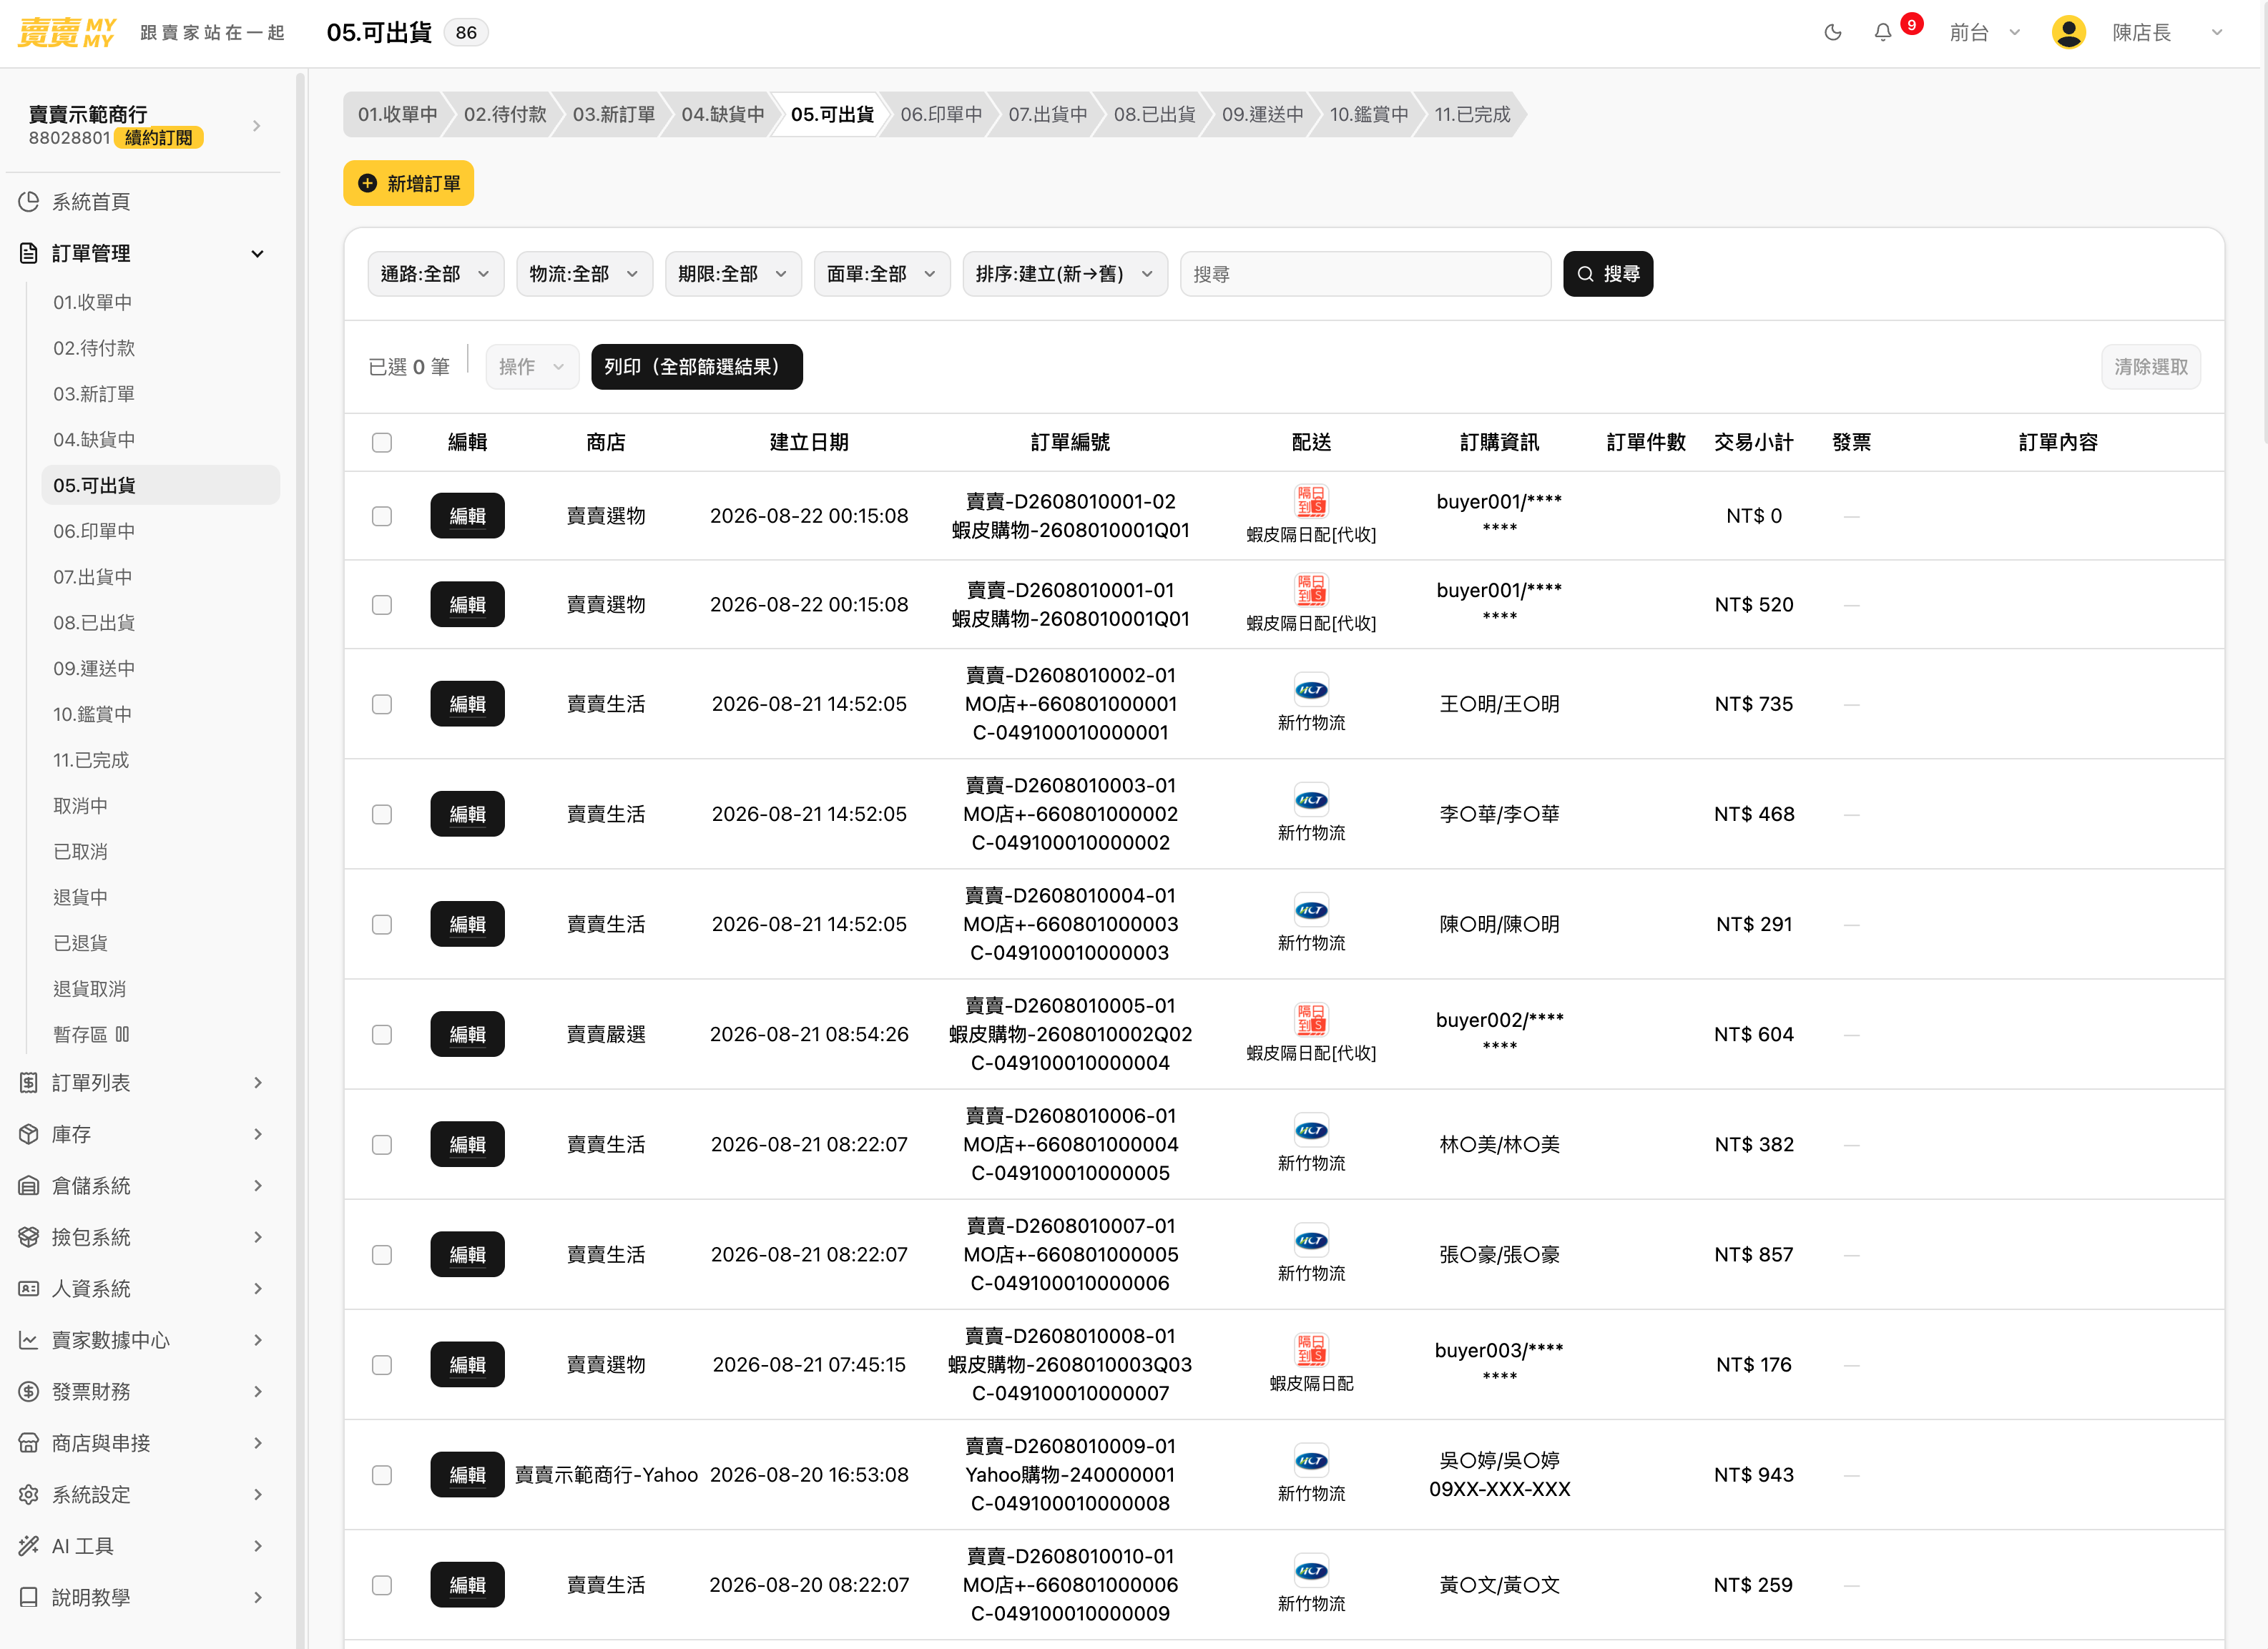Open the 期限:全部 dropdown

pos(733,274)
